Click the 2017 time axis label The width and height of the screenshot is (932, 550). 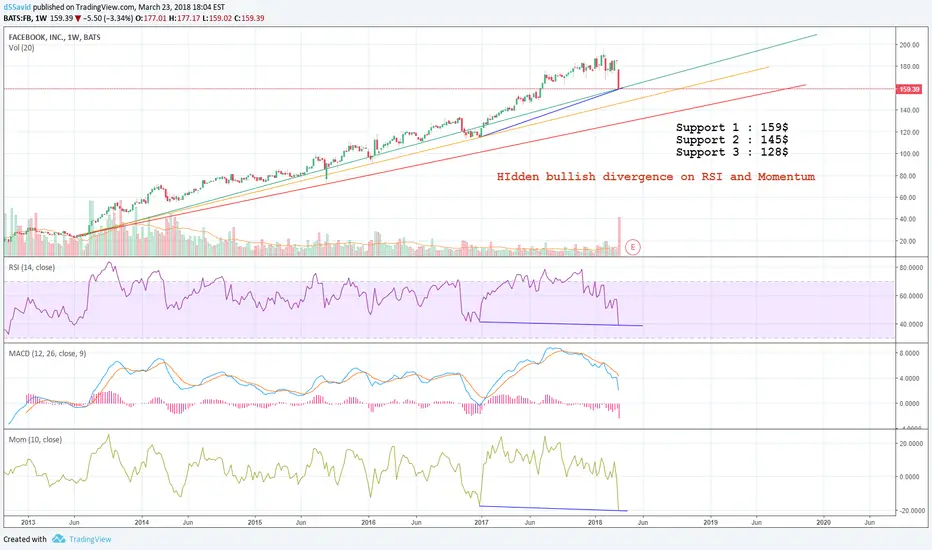pos(481,523)
